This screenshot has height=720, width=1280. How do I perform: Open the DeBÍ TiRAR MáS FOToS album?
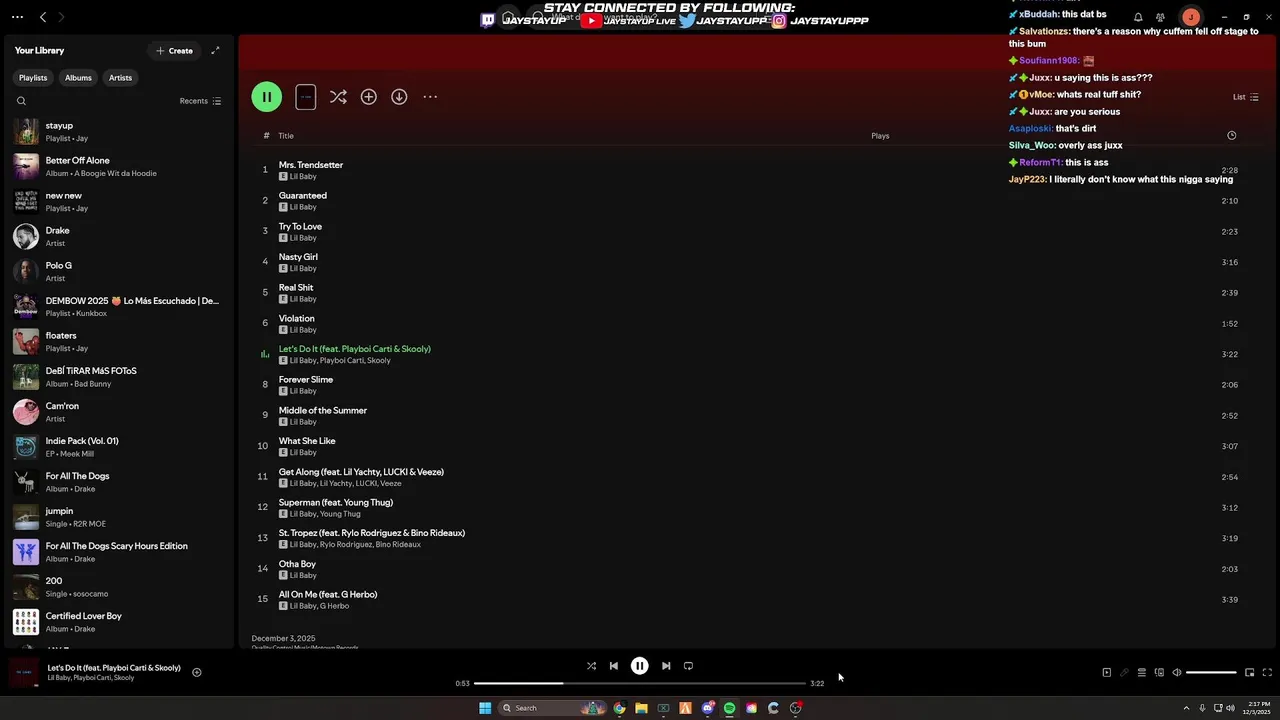coord(118,377)
